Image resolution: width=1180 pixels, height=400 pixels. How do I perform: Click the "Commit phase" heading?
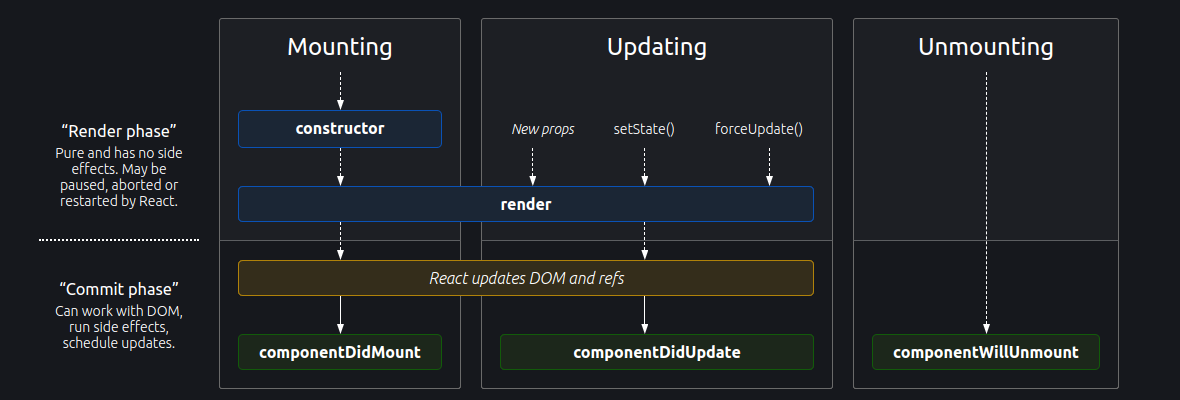(119, 289)
